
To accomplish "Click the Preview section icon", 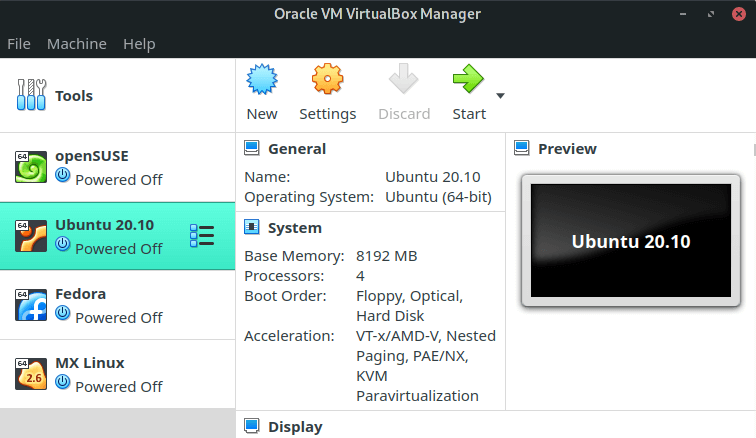I will tap(522, 148).
